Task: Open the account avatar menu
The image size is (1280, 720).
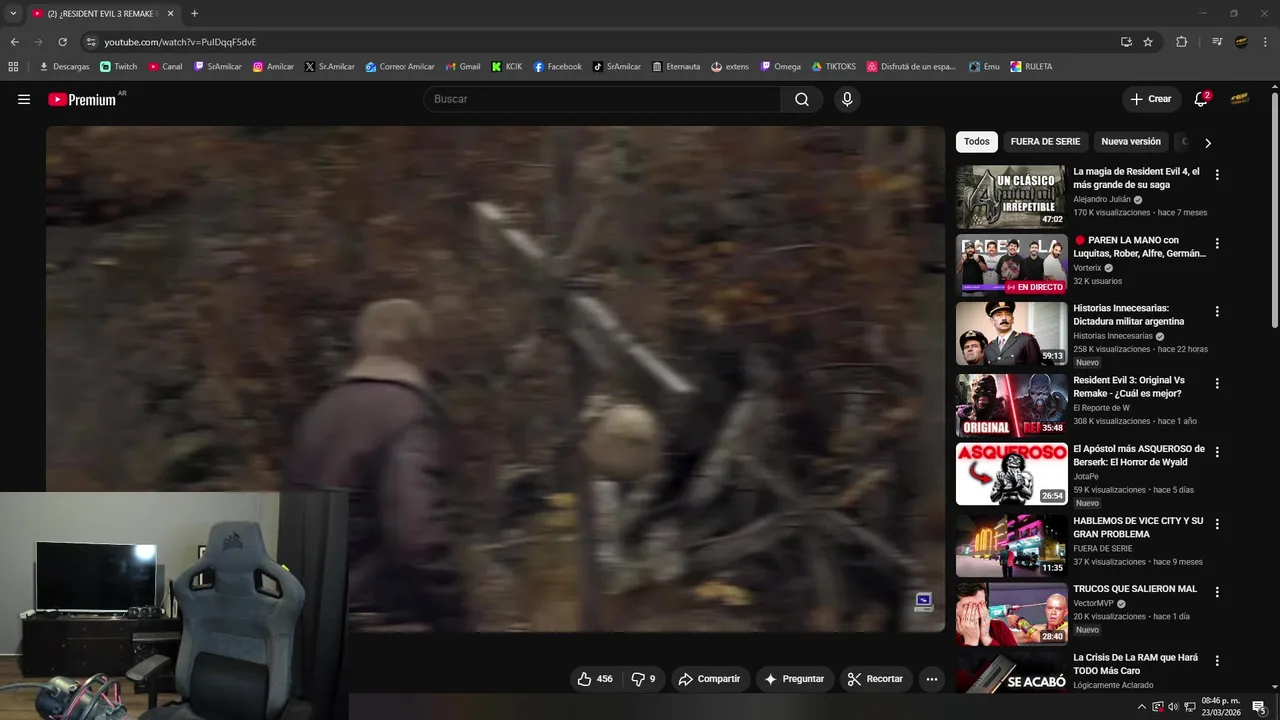Action: pyautogui.click(x=1240, y=99)
